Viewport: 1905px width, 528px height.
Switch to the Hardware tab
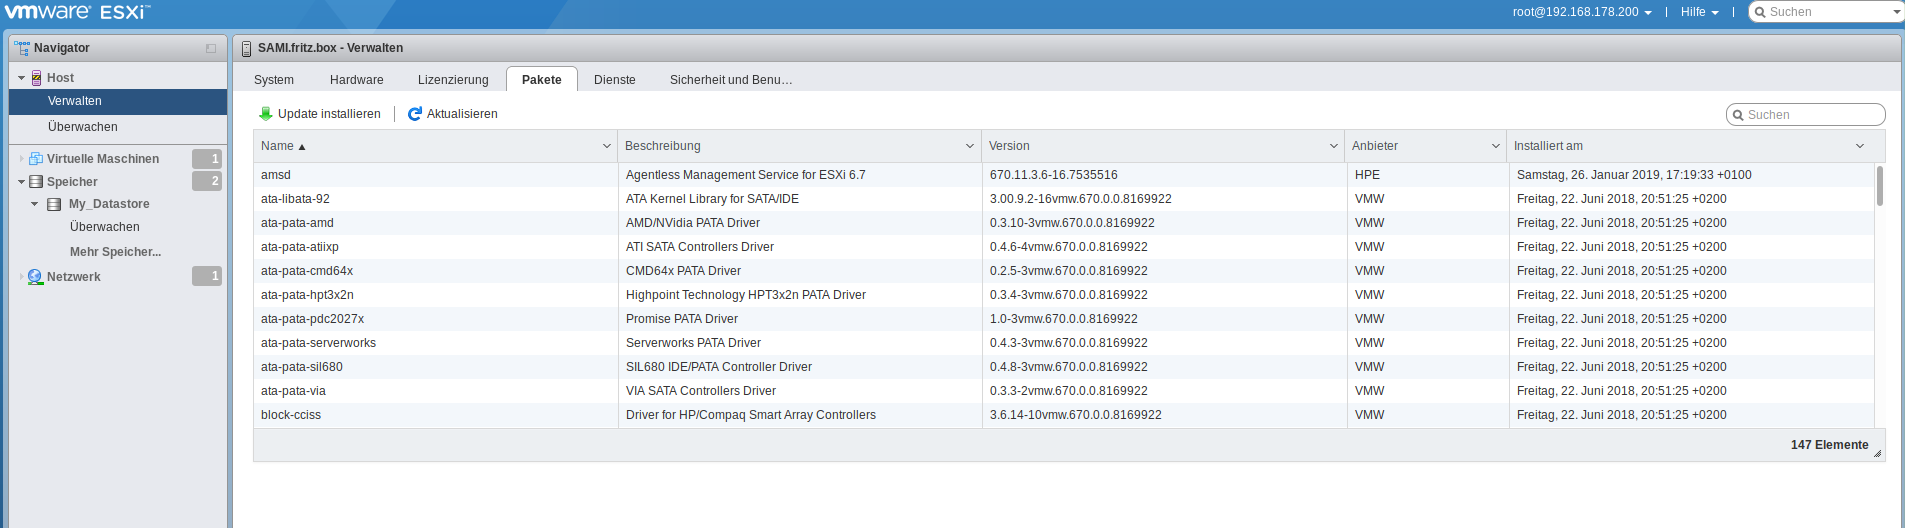[356, 80]
